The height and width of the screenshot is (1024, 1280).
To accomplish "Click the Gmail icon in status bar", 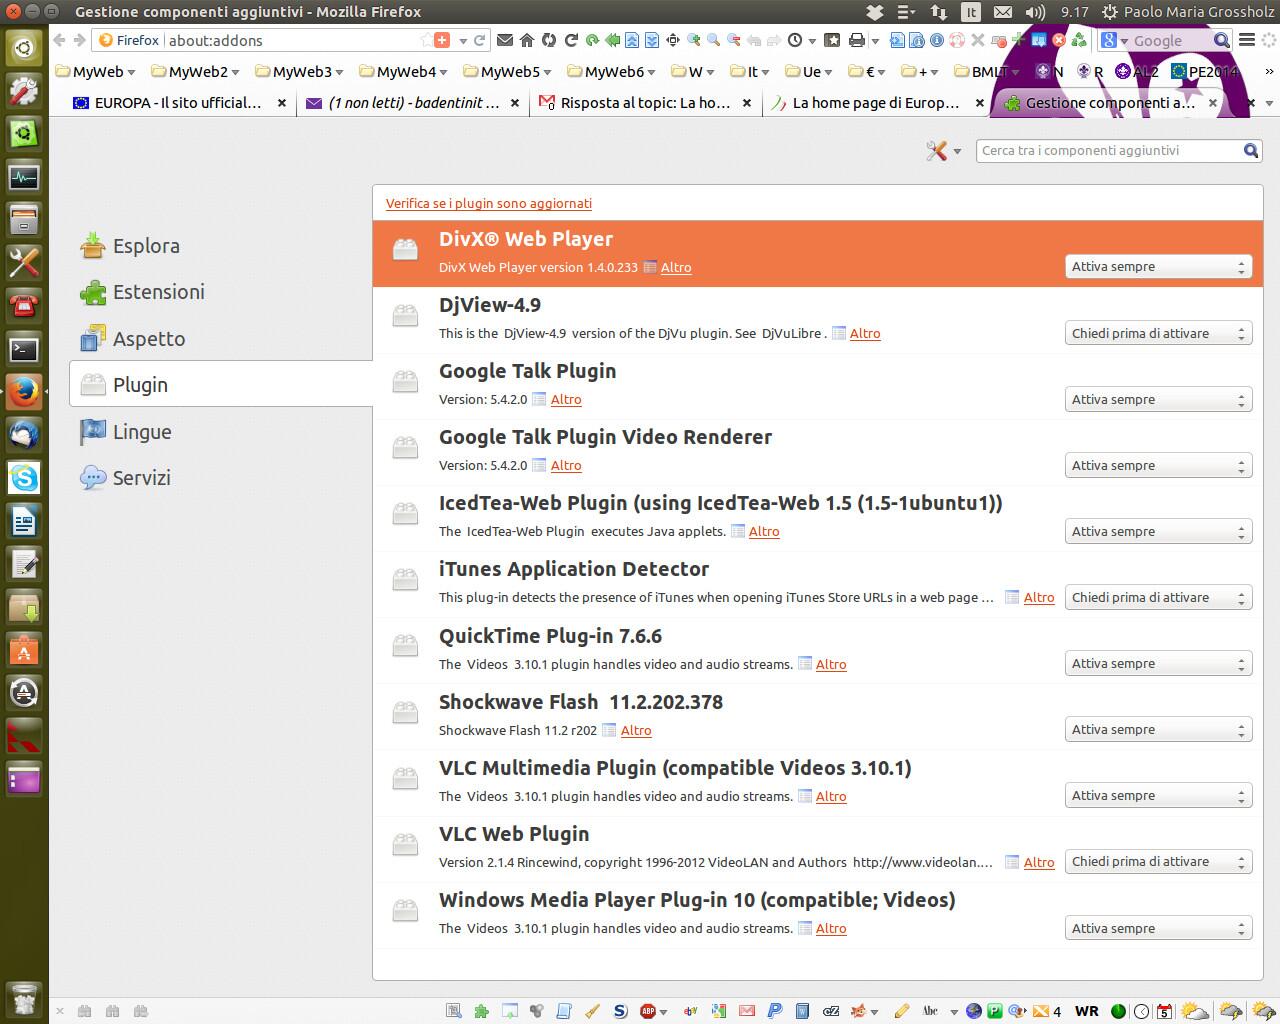I will (746, 1011).
